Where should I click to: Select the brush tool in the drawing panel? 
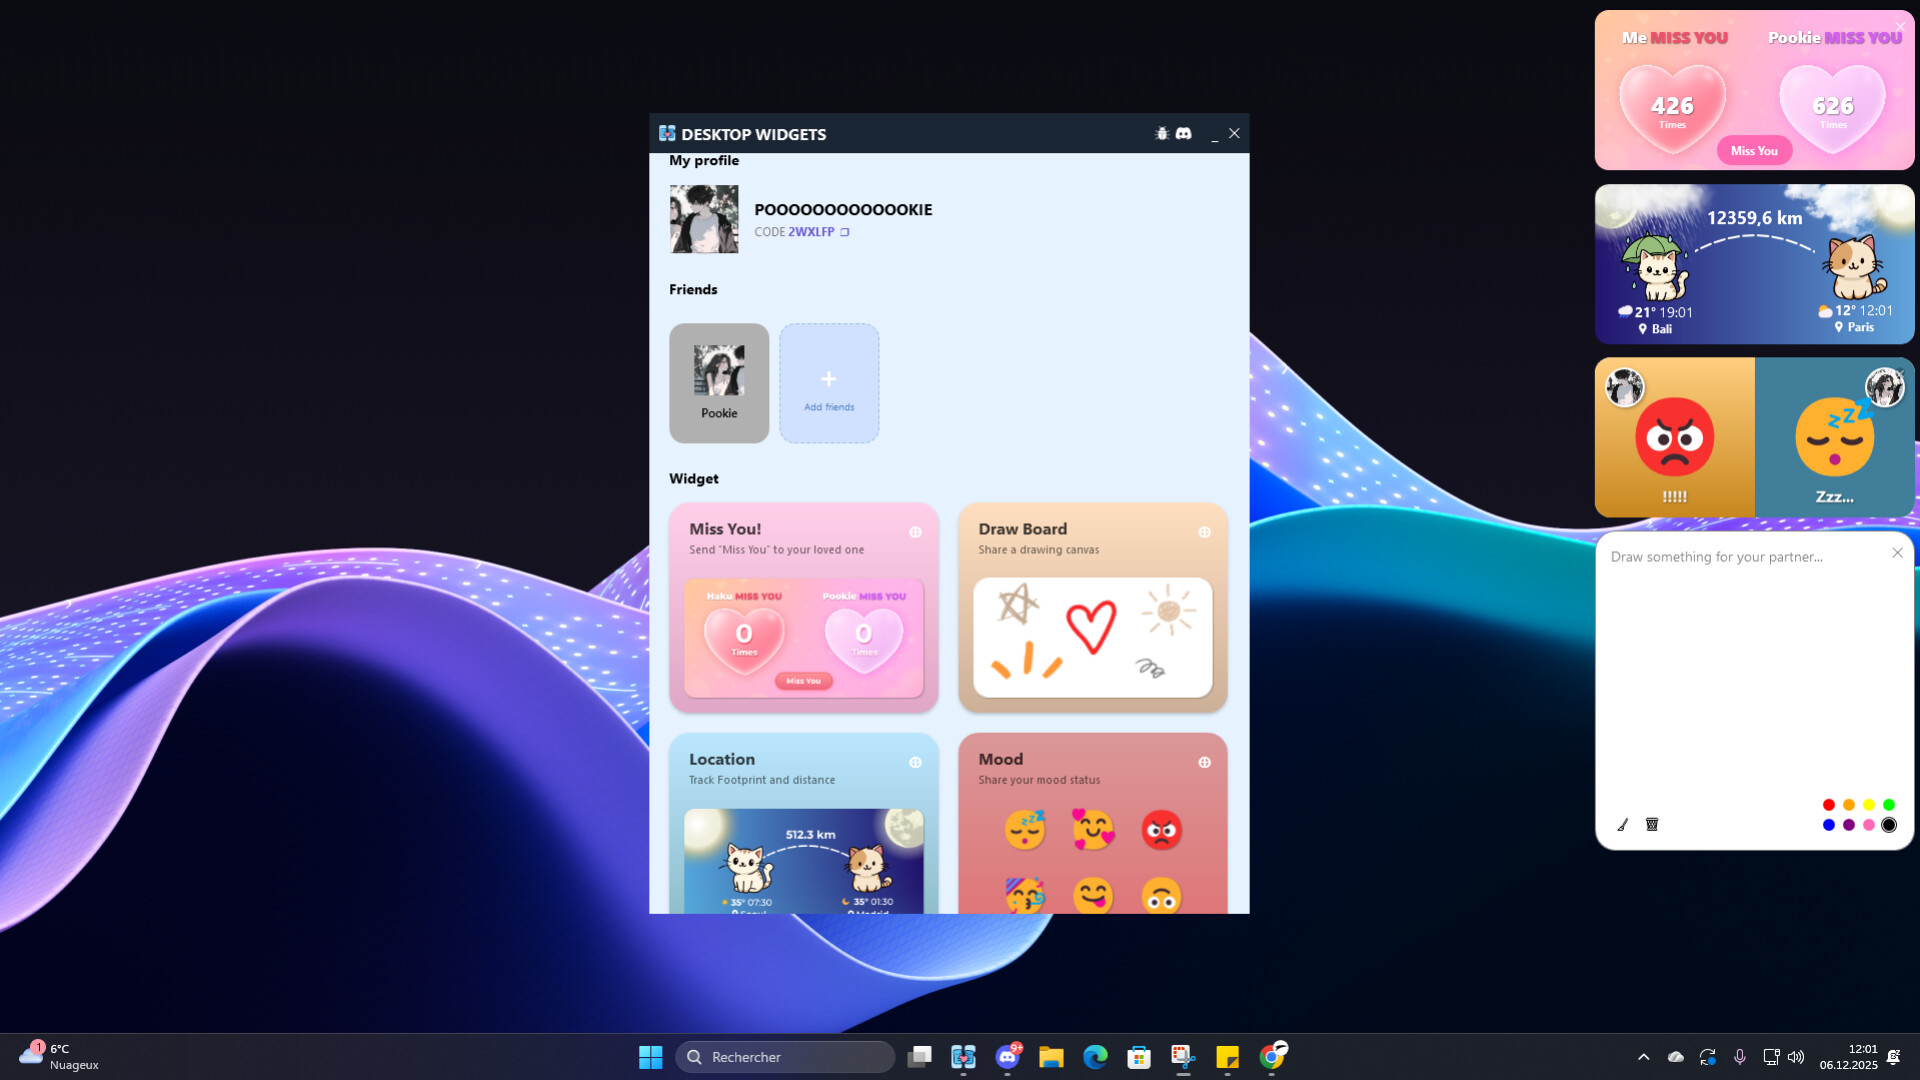[x=1622, y=824]
